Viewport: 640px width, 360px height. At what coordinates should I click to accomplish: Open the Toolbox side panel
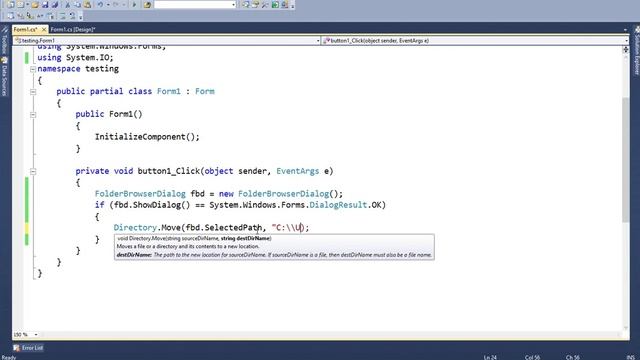tap(4, 41)
